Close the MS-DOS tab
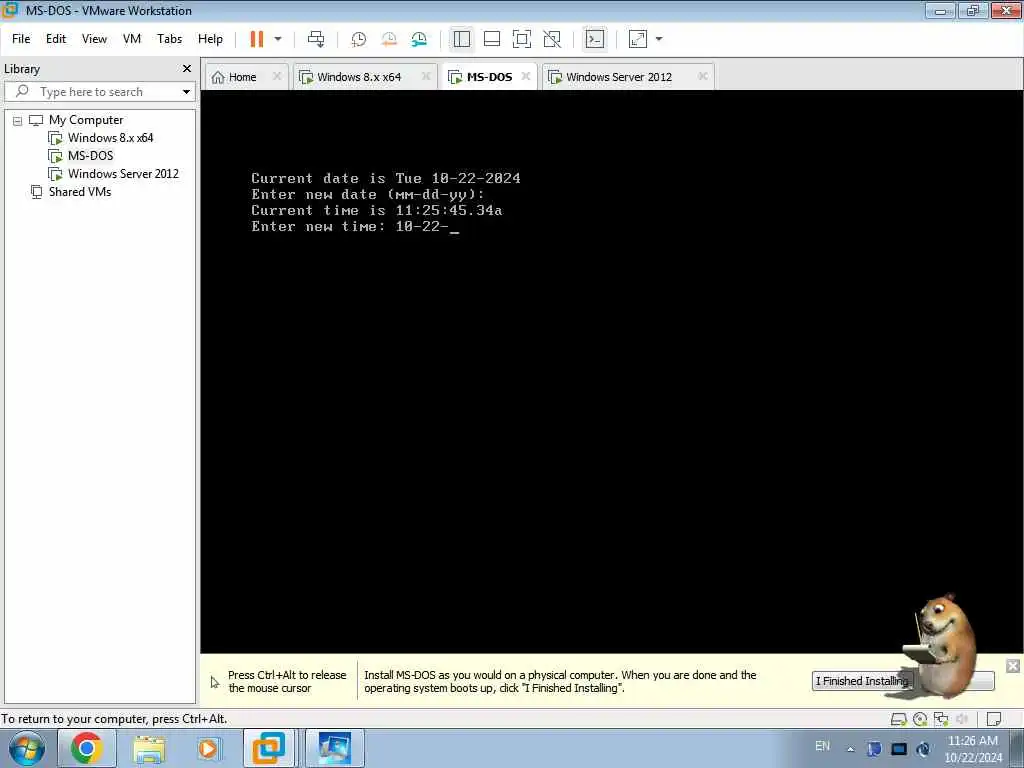 point(526,76)
